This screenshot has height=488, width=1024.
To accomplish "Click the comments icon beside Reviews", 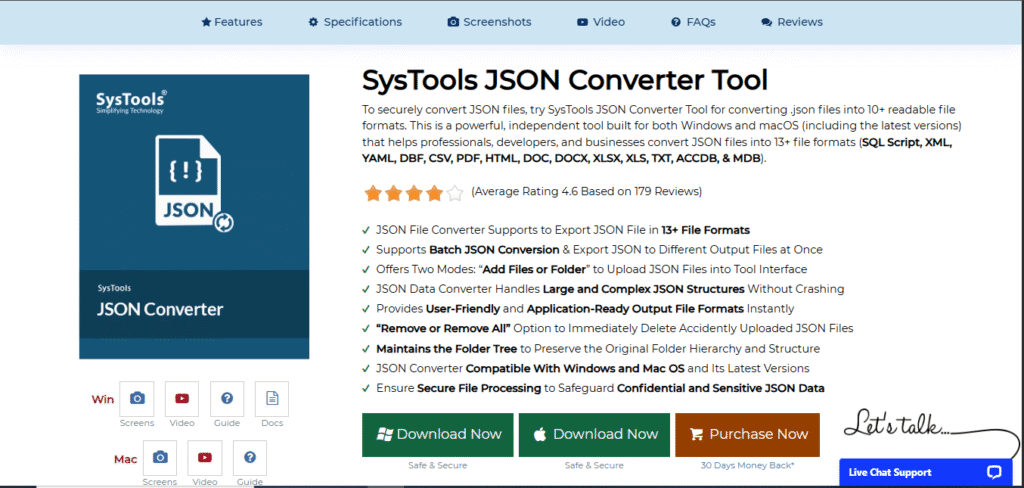I will (767, 22).
